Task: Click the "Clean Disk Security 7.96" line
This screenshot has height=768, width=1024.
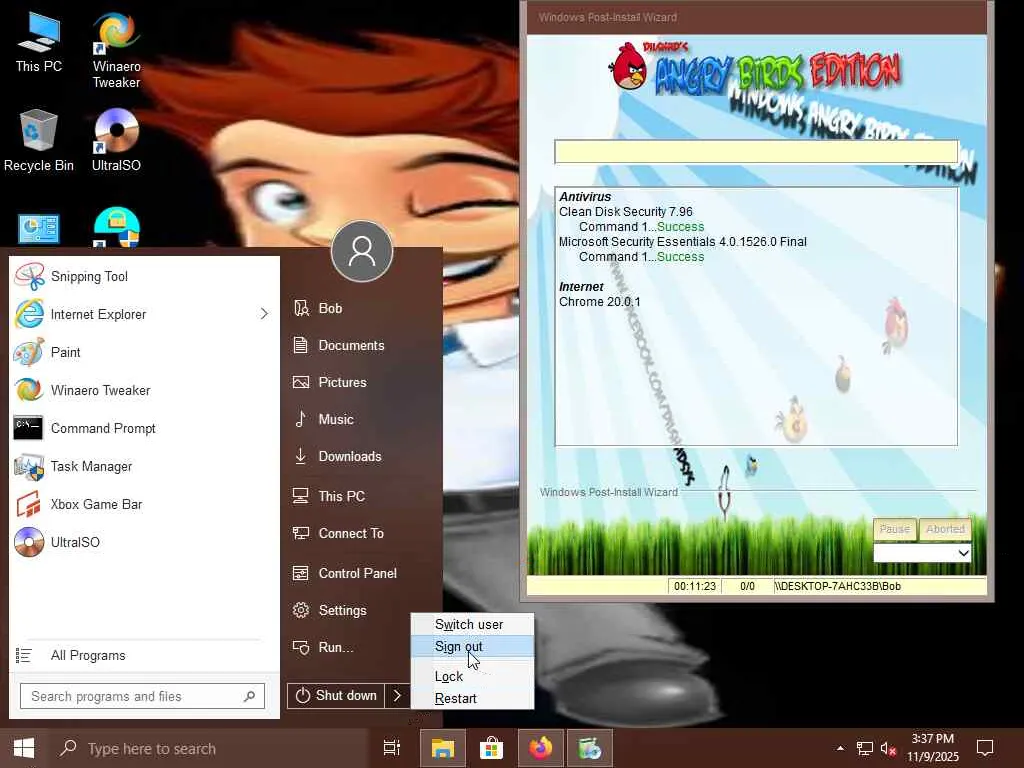Action: 626,212
